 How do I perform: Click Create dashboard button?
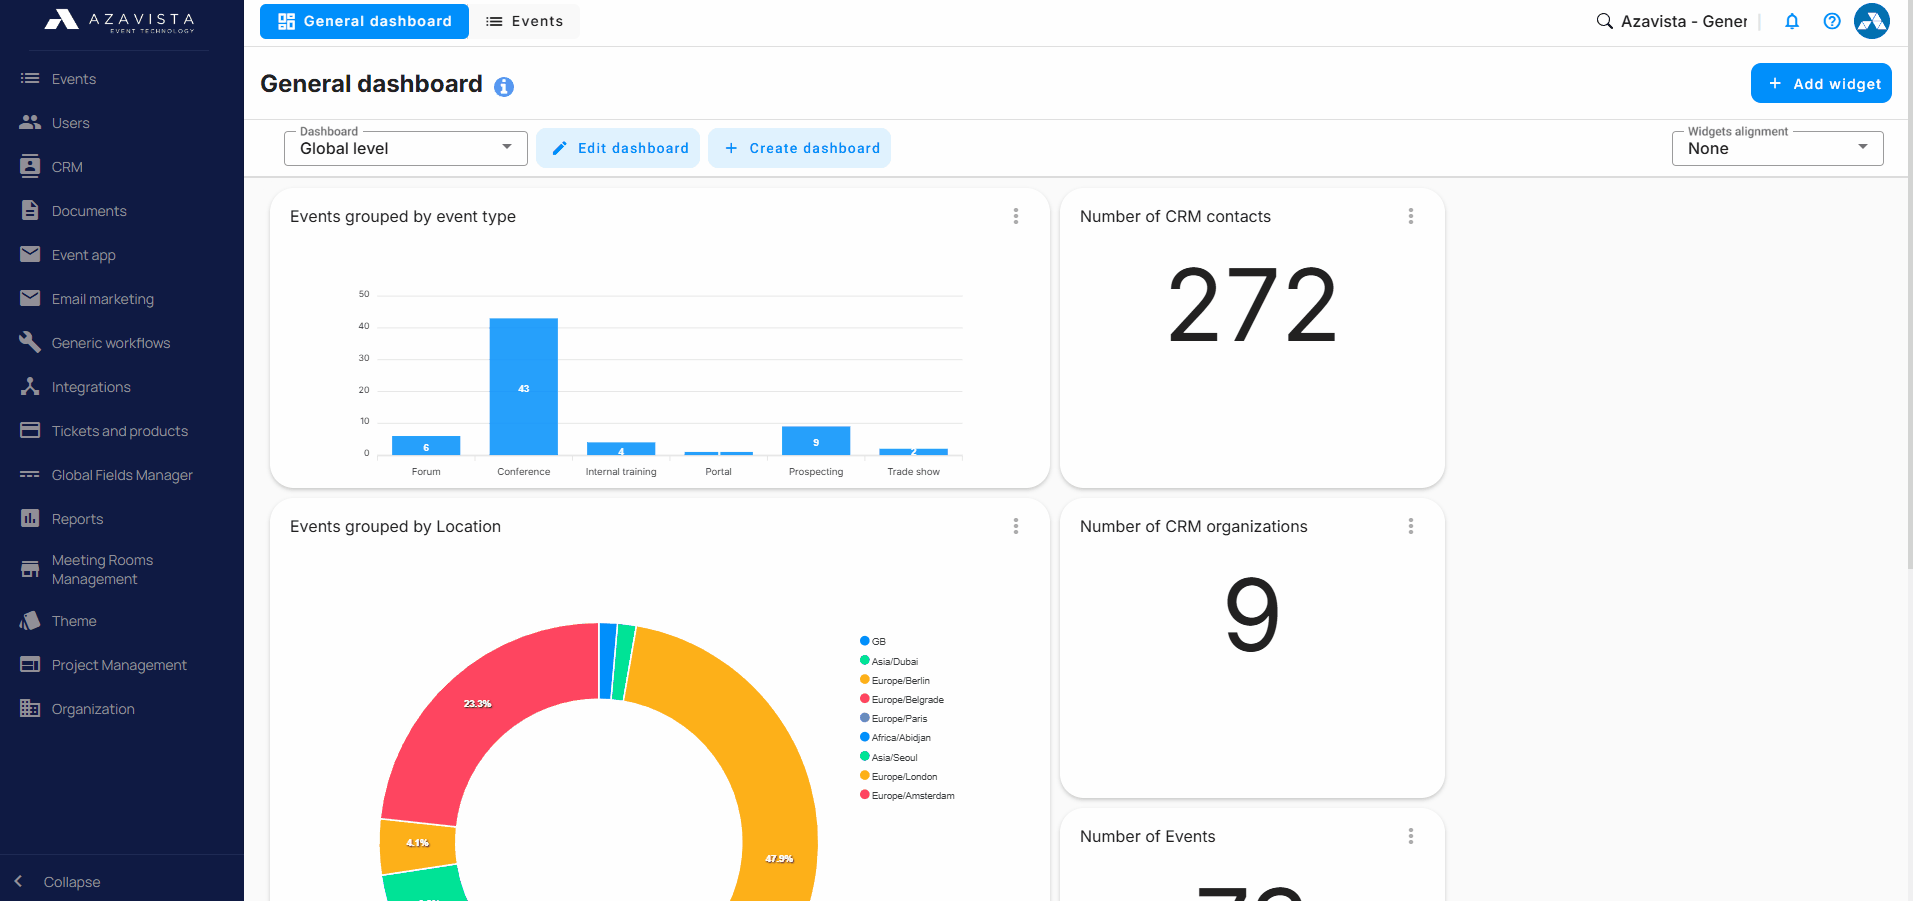click(x=799, y=148)
